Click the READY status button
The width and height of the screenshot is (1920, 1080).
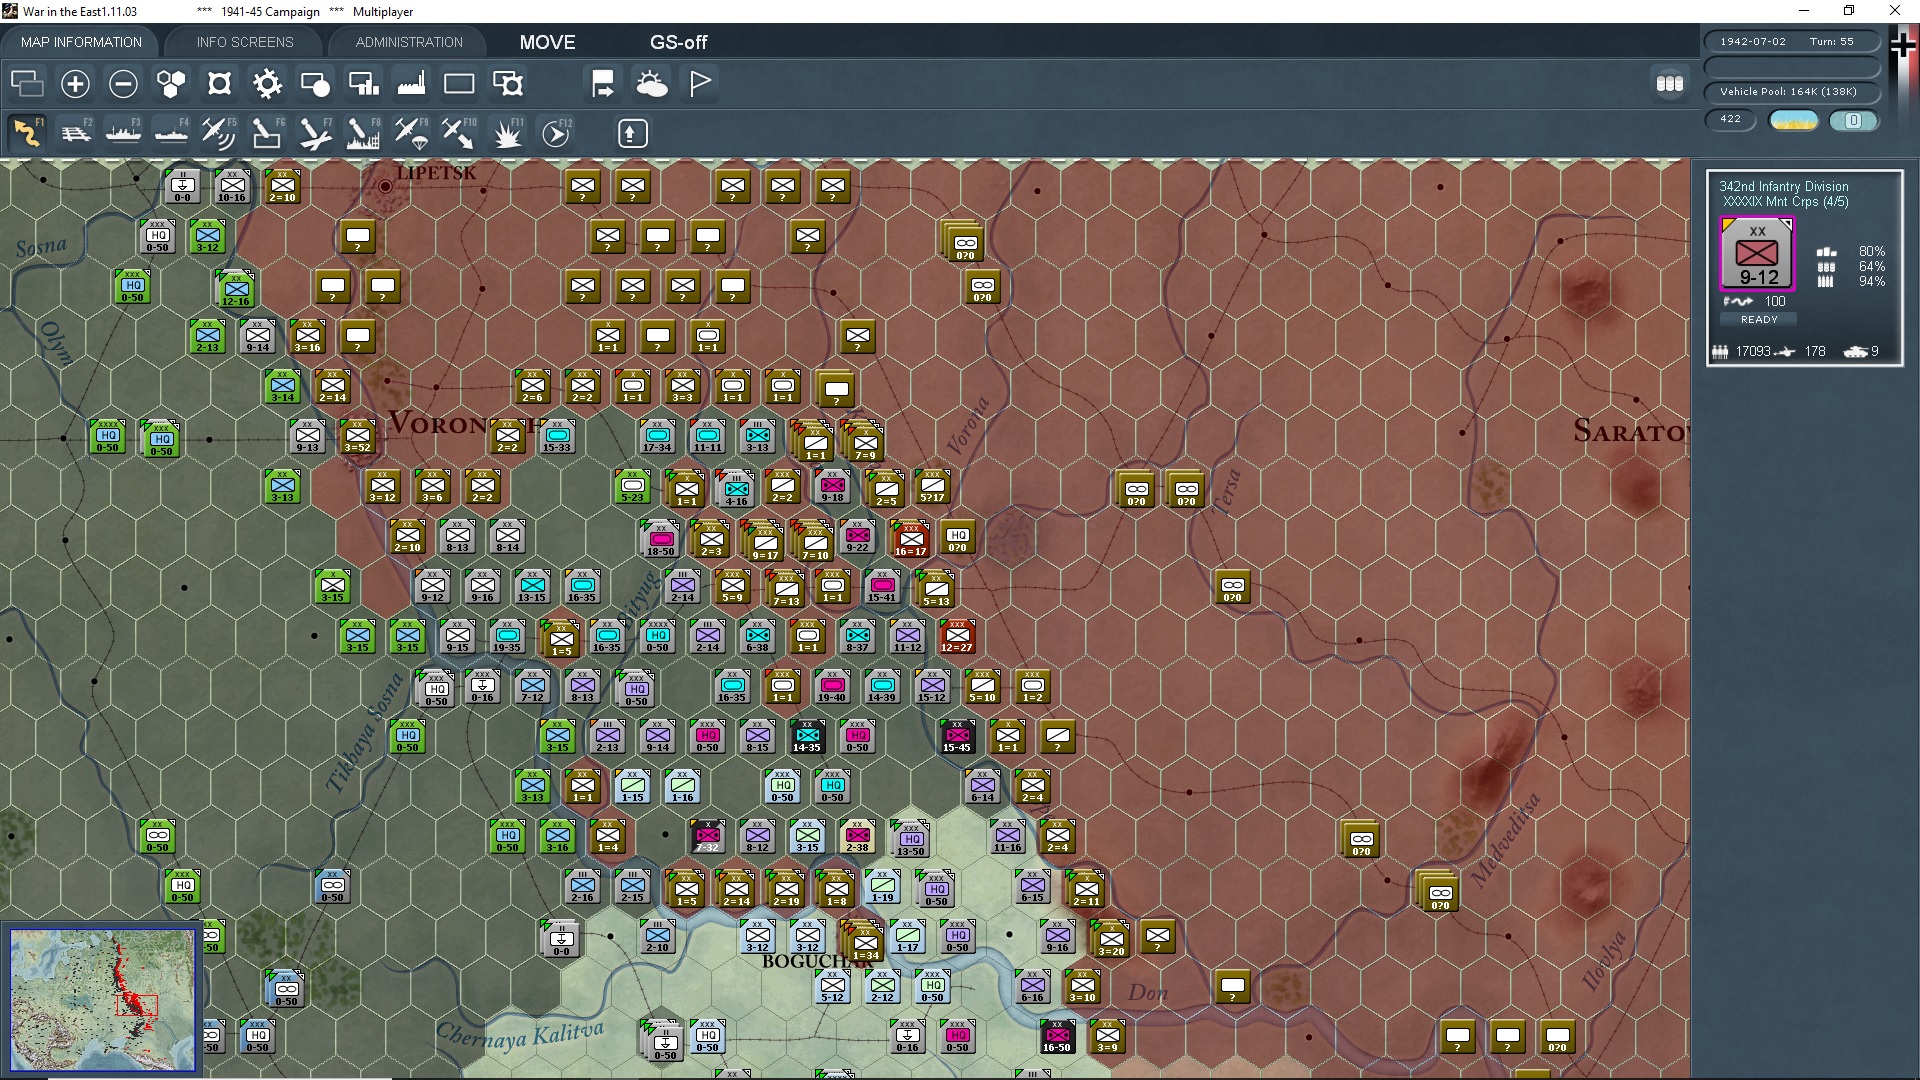(x=1759, y=319)
